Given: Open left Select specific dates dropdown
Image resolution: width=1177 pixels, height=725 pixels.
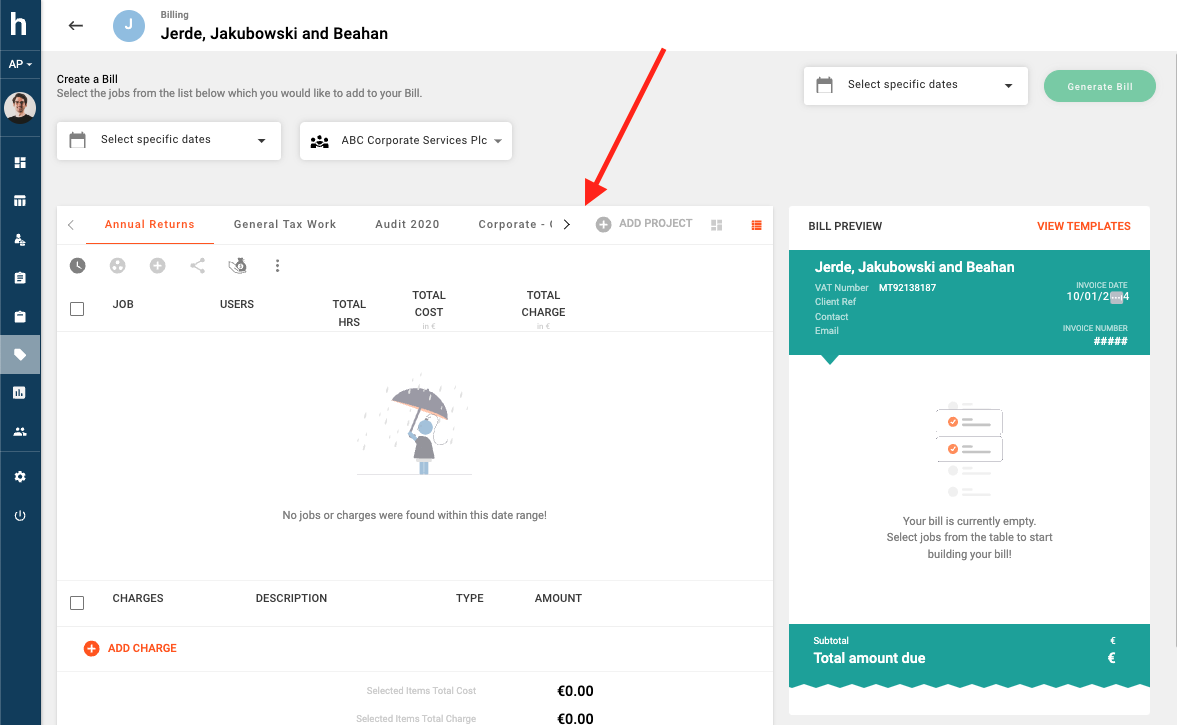Looking at the screenshot, I should (x=168, y=141).
